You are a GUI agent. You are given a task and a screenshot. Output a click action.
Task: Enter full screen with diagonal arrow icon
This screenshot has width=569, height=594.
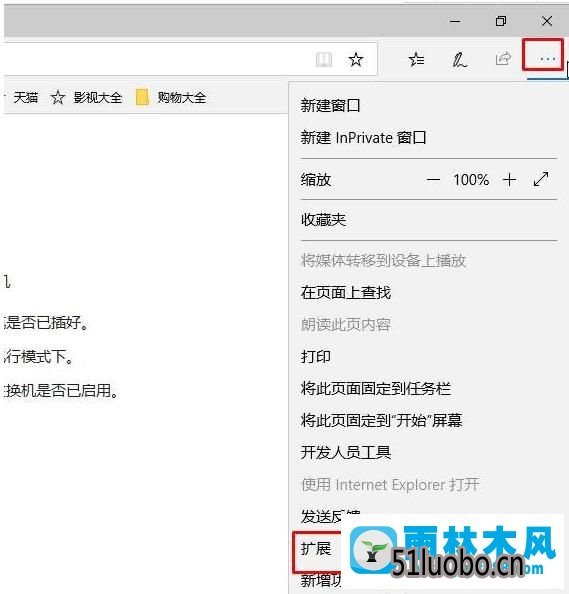pos(541,179)
